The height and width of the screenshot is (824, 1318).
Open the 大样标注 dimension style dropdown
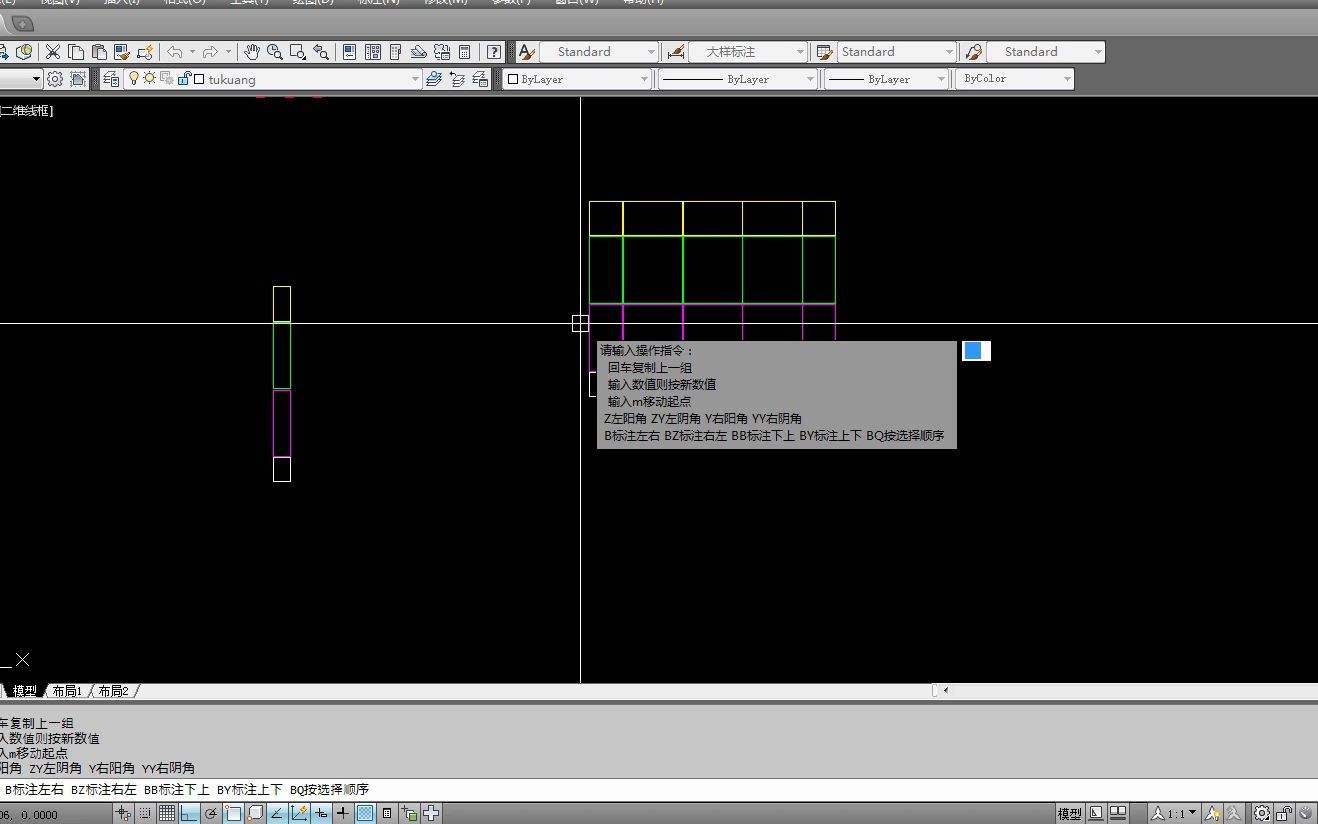click(x=800, y=52)
